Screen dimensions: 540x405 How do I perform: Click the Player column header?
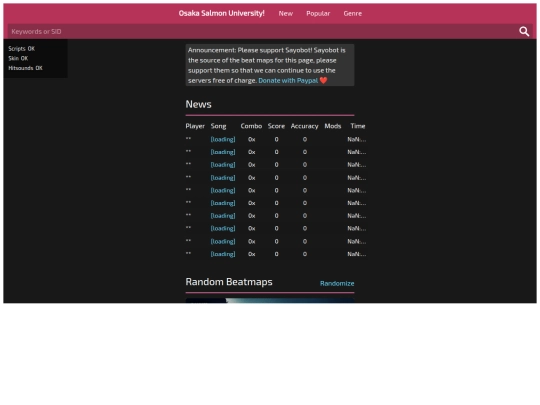[195, 126]
